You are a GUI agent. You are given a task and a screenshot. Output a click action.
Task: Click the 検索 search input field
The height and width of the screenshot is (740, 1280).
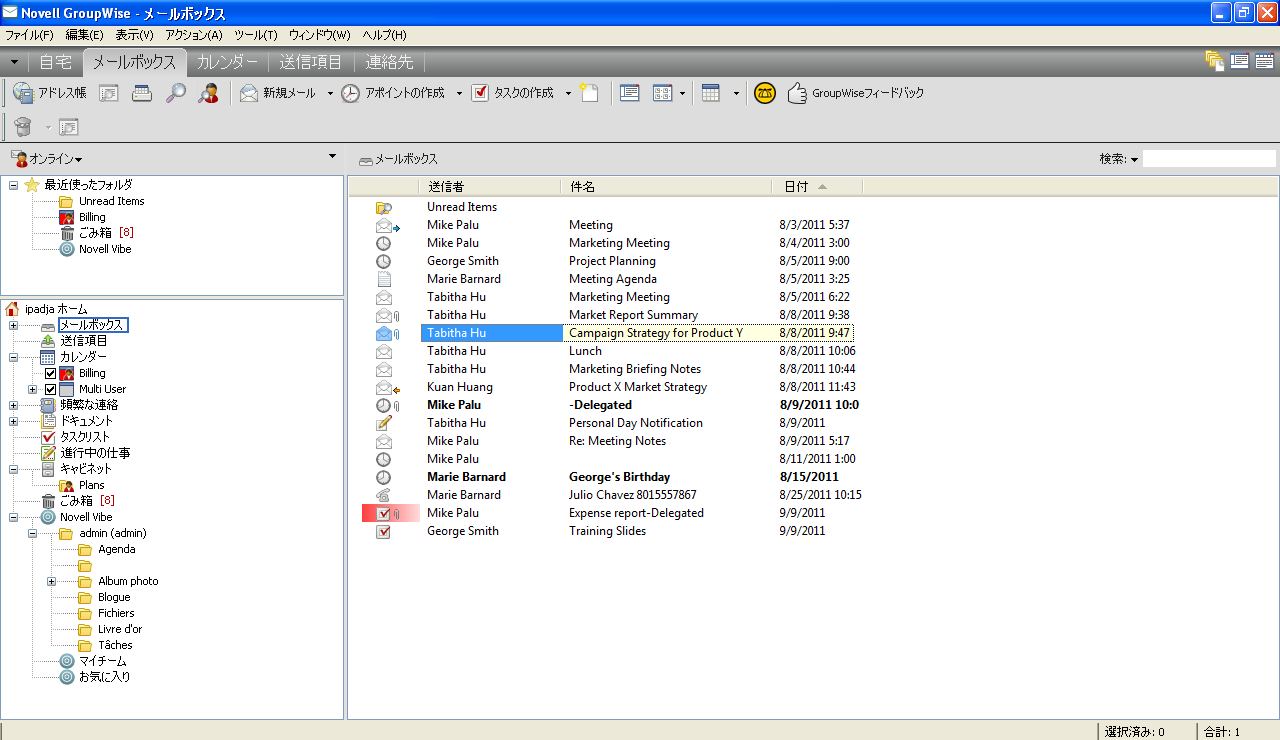point(1209,159)
